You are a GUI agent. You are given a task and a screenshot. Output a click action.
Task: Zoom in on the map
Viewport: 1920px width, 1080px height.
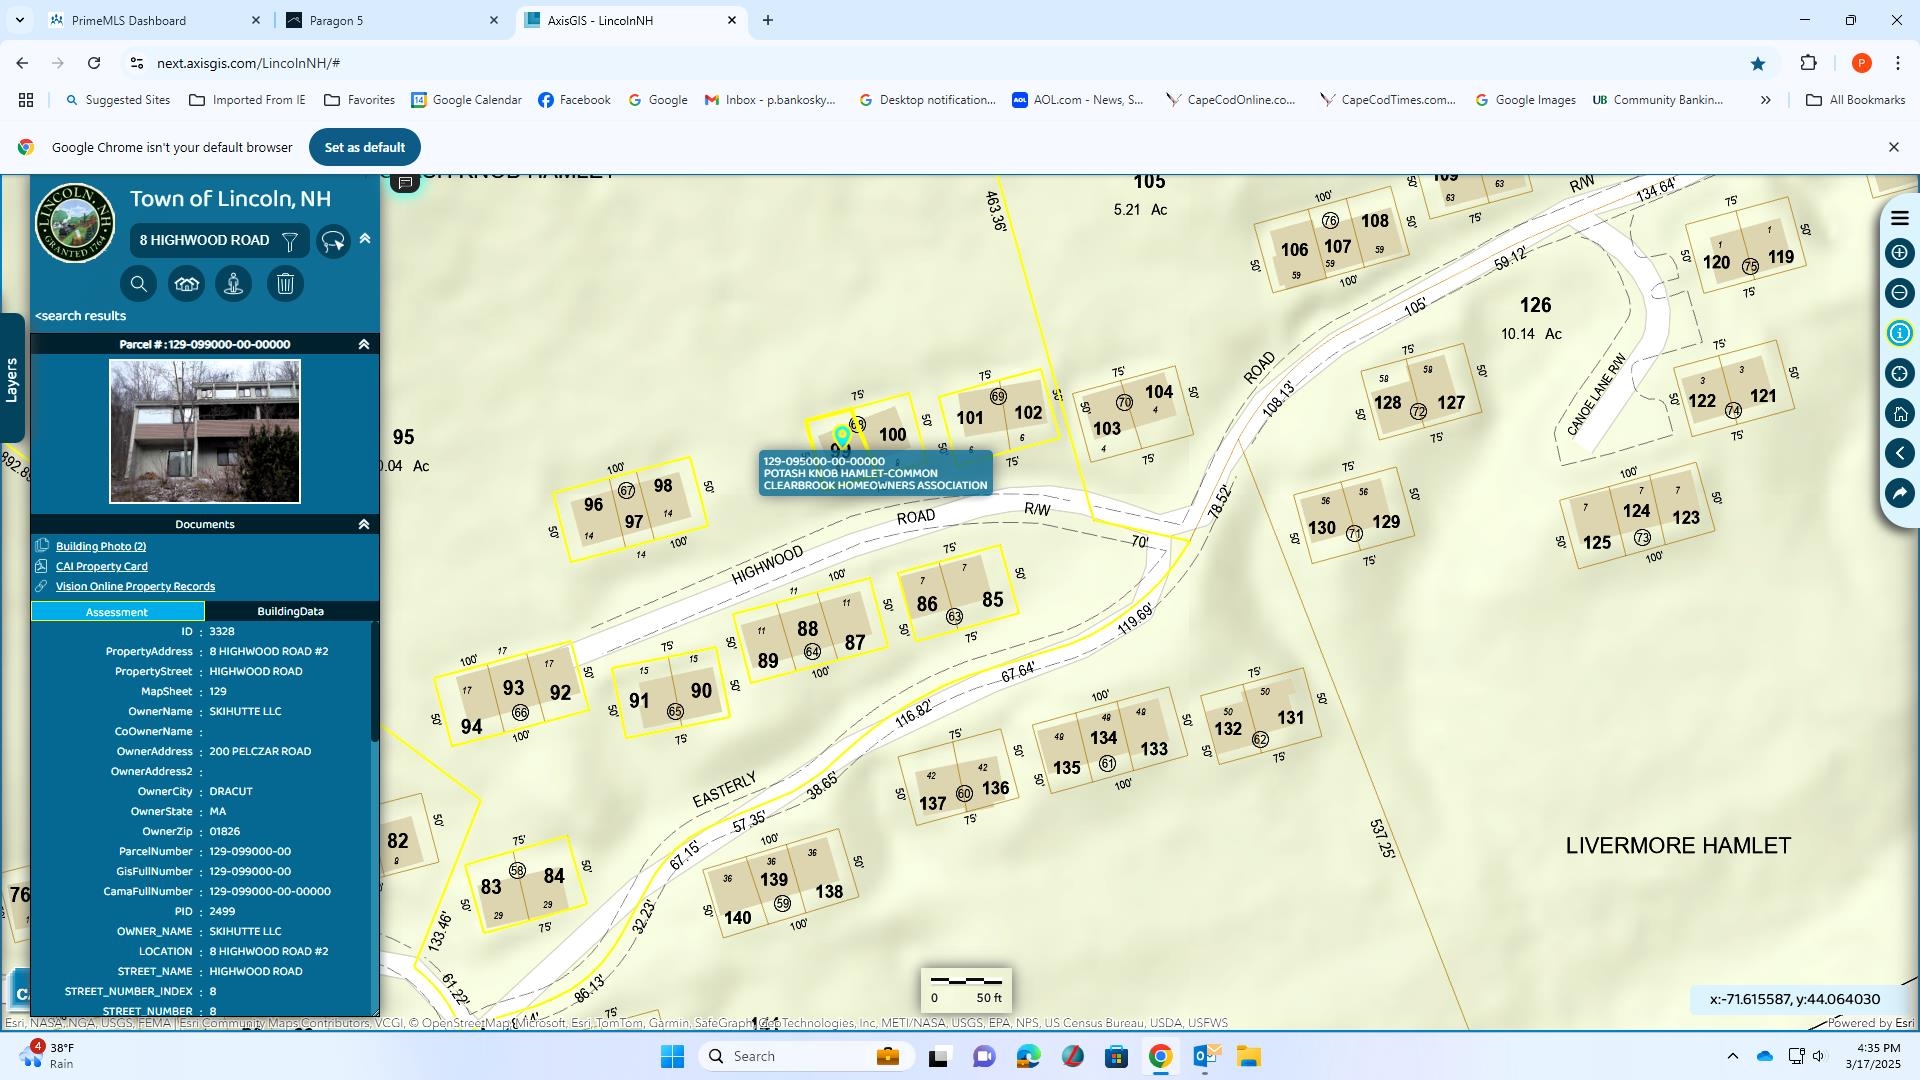coord(1900,253)
